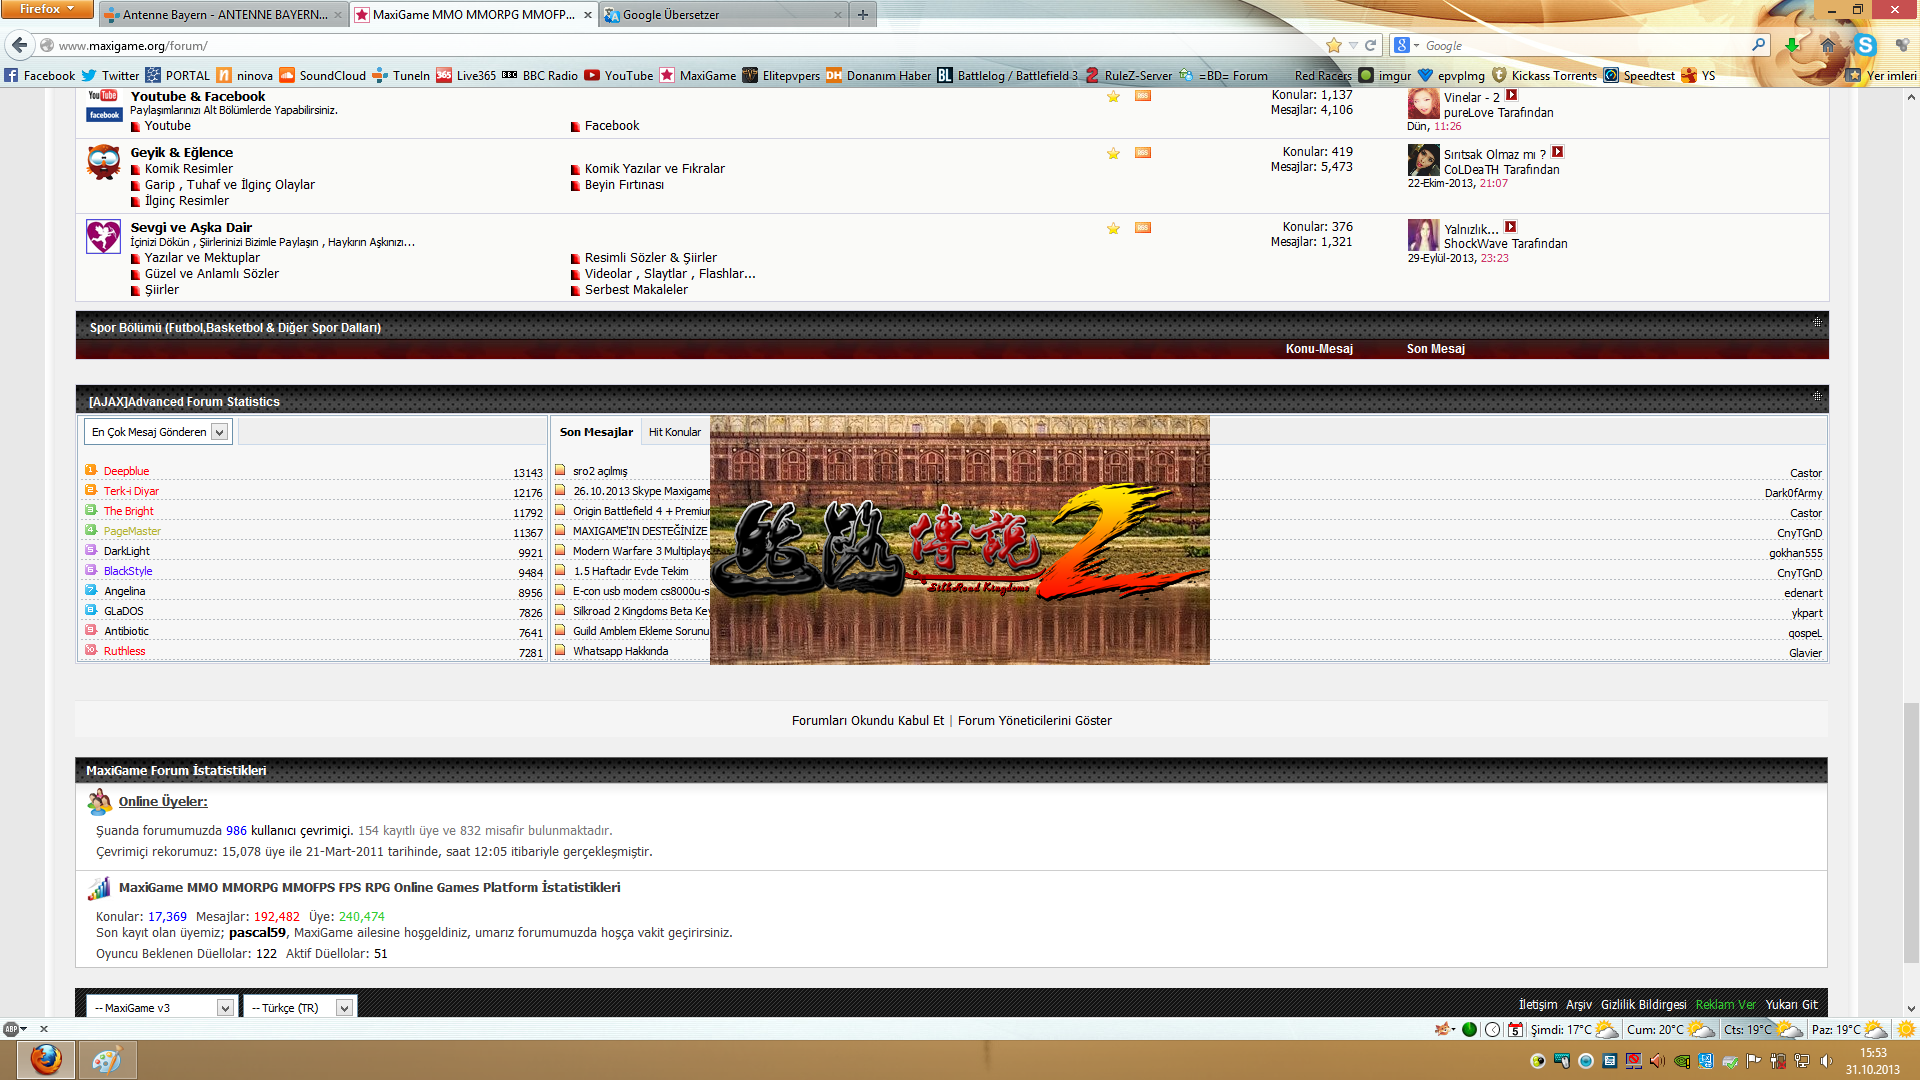Viewport: 1920px width, 1080px height.
Task: Click the network tray icon
Action: [x=1802, y=1061]
